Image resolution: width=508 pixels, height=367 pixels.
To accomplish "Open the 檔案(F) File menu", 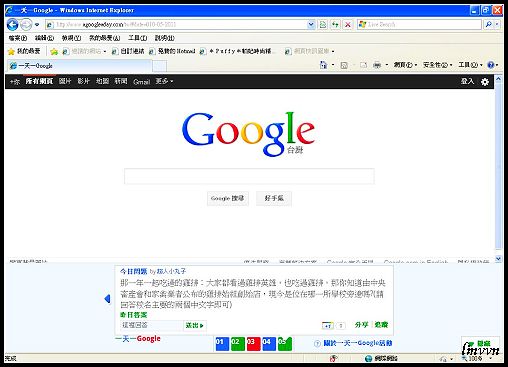I will click(18, 38).
